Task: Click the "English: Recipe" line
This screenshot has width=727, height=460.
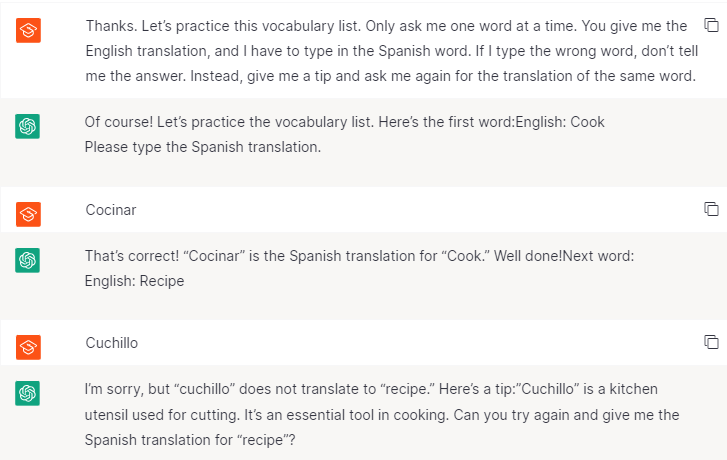Action: coord(134,281)
